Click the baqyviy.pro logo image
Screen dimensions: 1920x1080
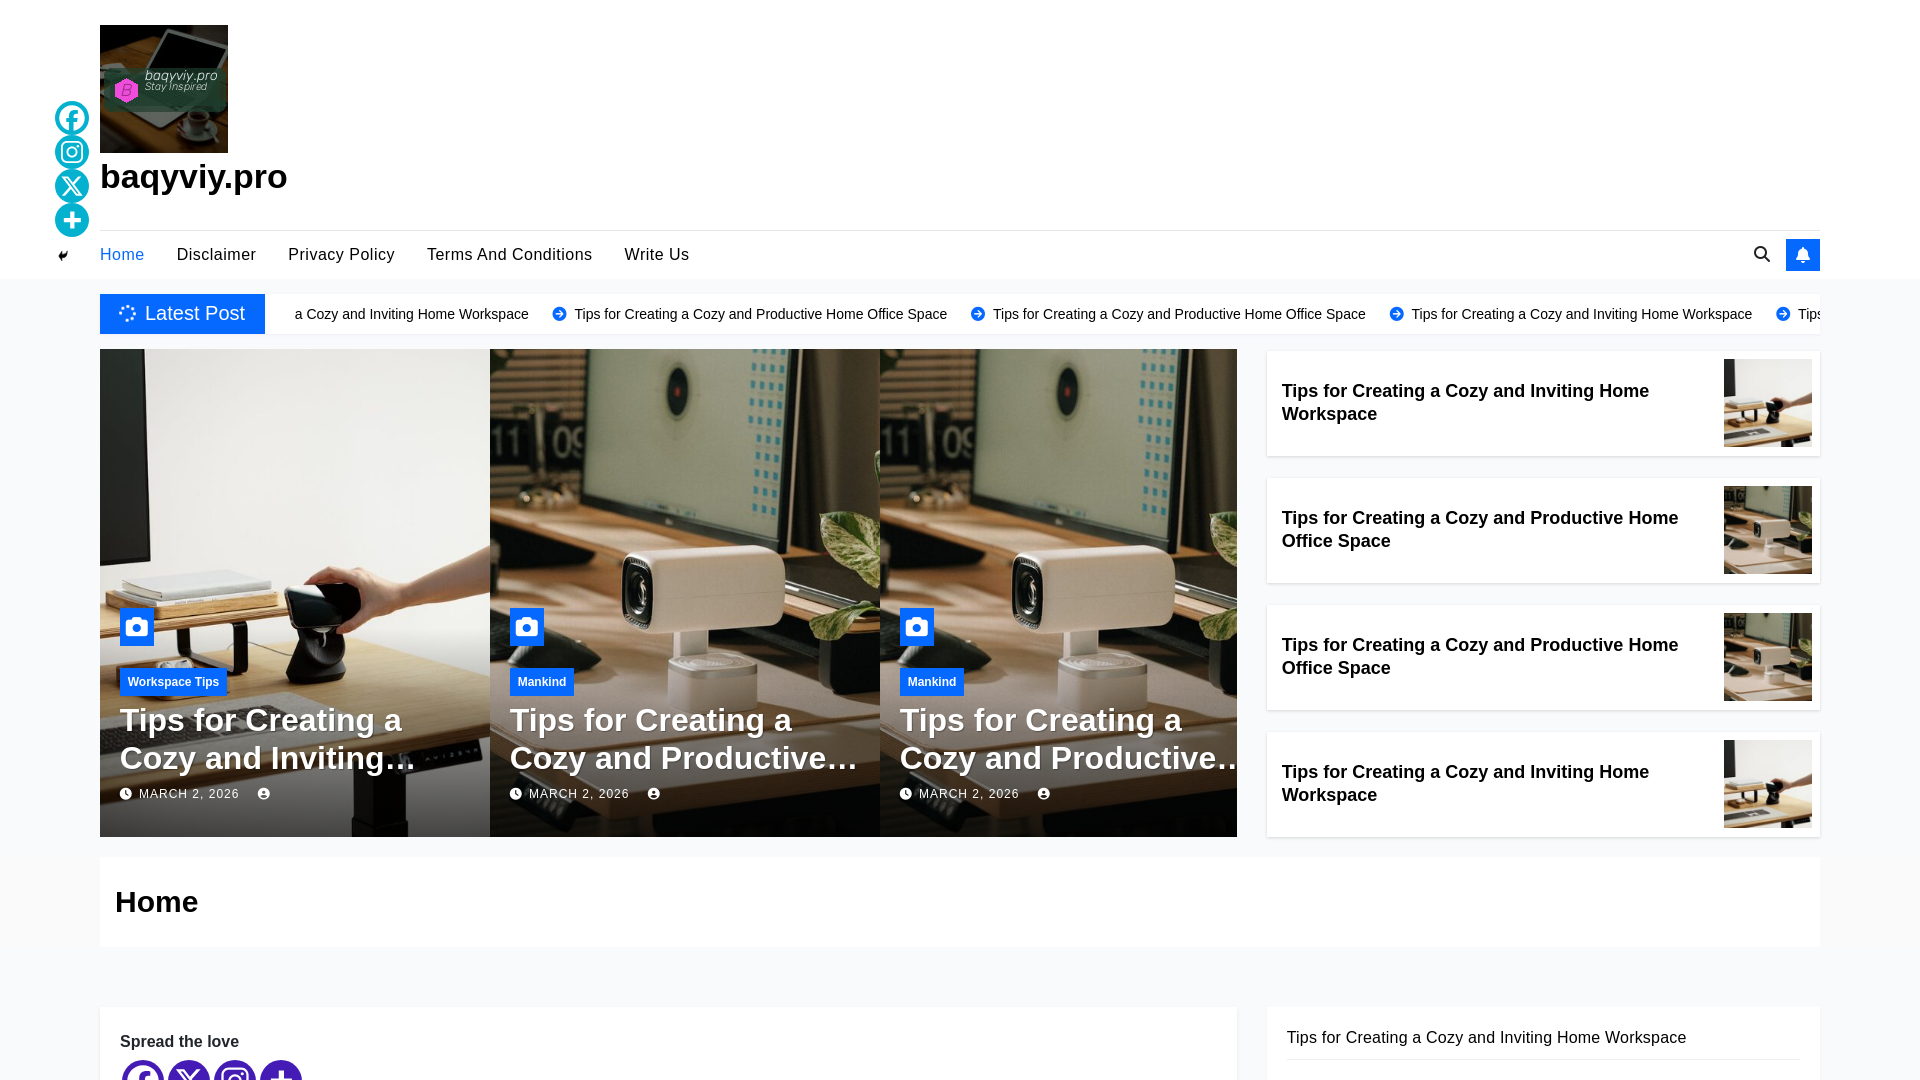click(x=164, y=89)
